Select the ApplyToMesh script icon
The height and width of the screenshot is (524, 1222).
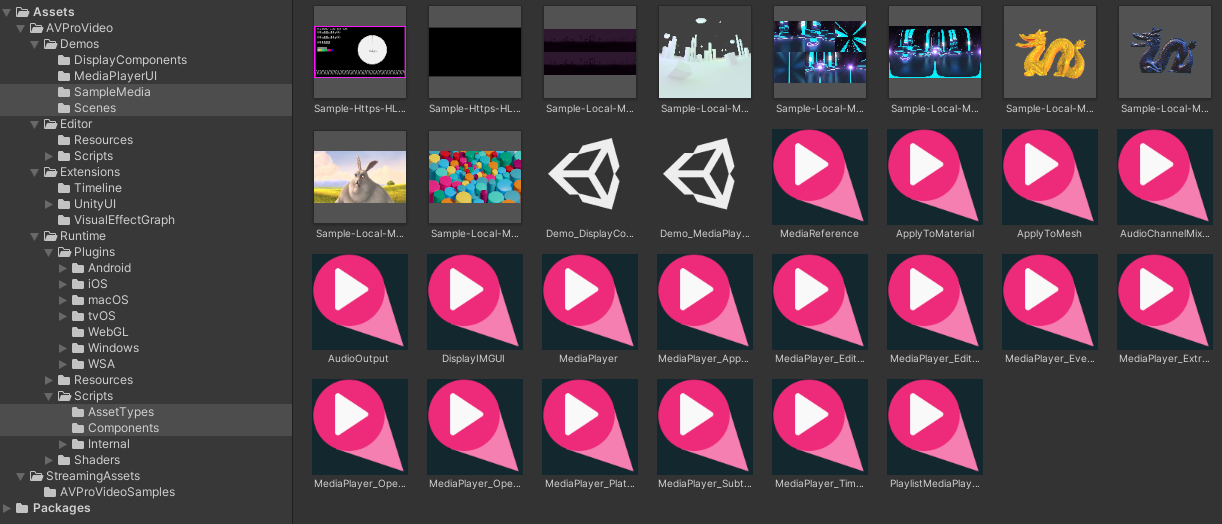1049,176
